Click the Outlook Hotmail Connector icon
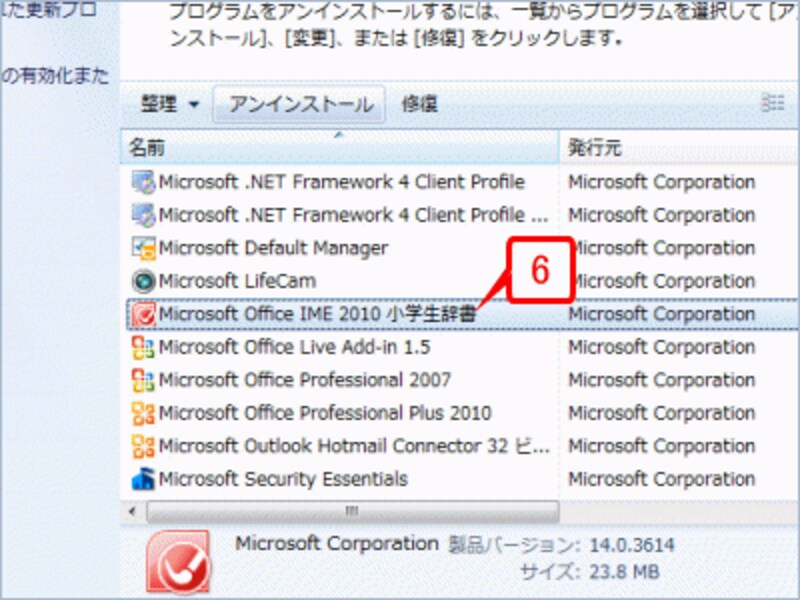800x600 pixels. coord(143,446)
